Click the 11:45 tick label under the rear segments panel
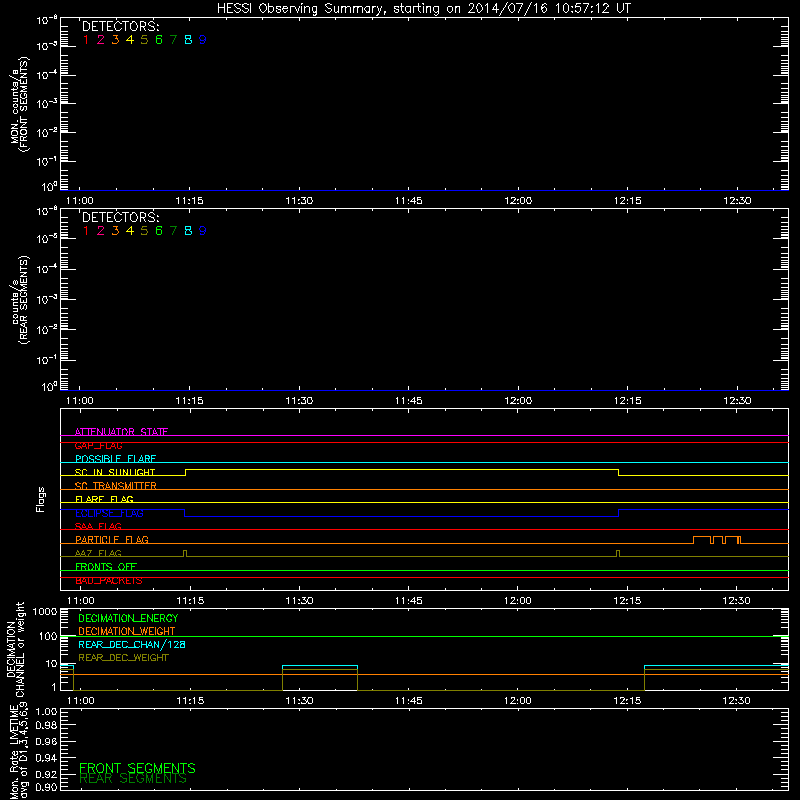 click(x=409, y=401)
